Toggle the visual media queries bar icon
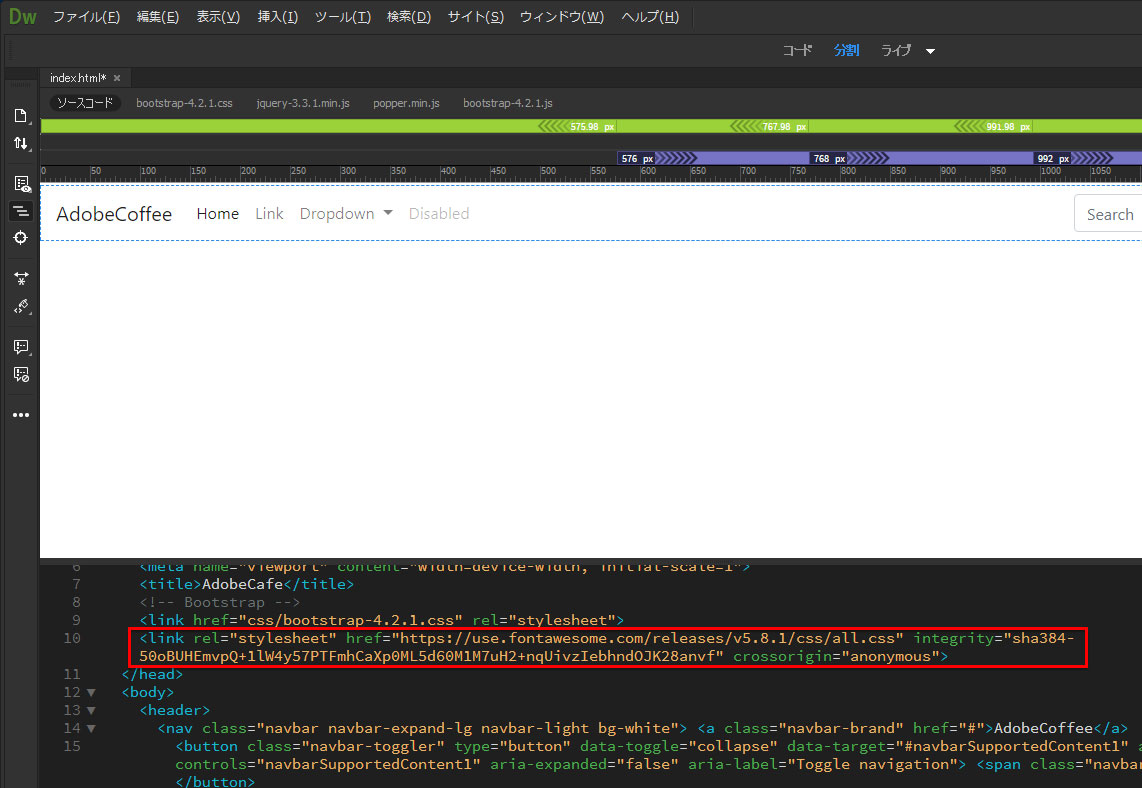Viewport: 1142px width, 788px height. (x=20, y=211)
